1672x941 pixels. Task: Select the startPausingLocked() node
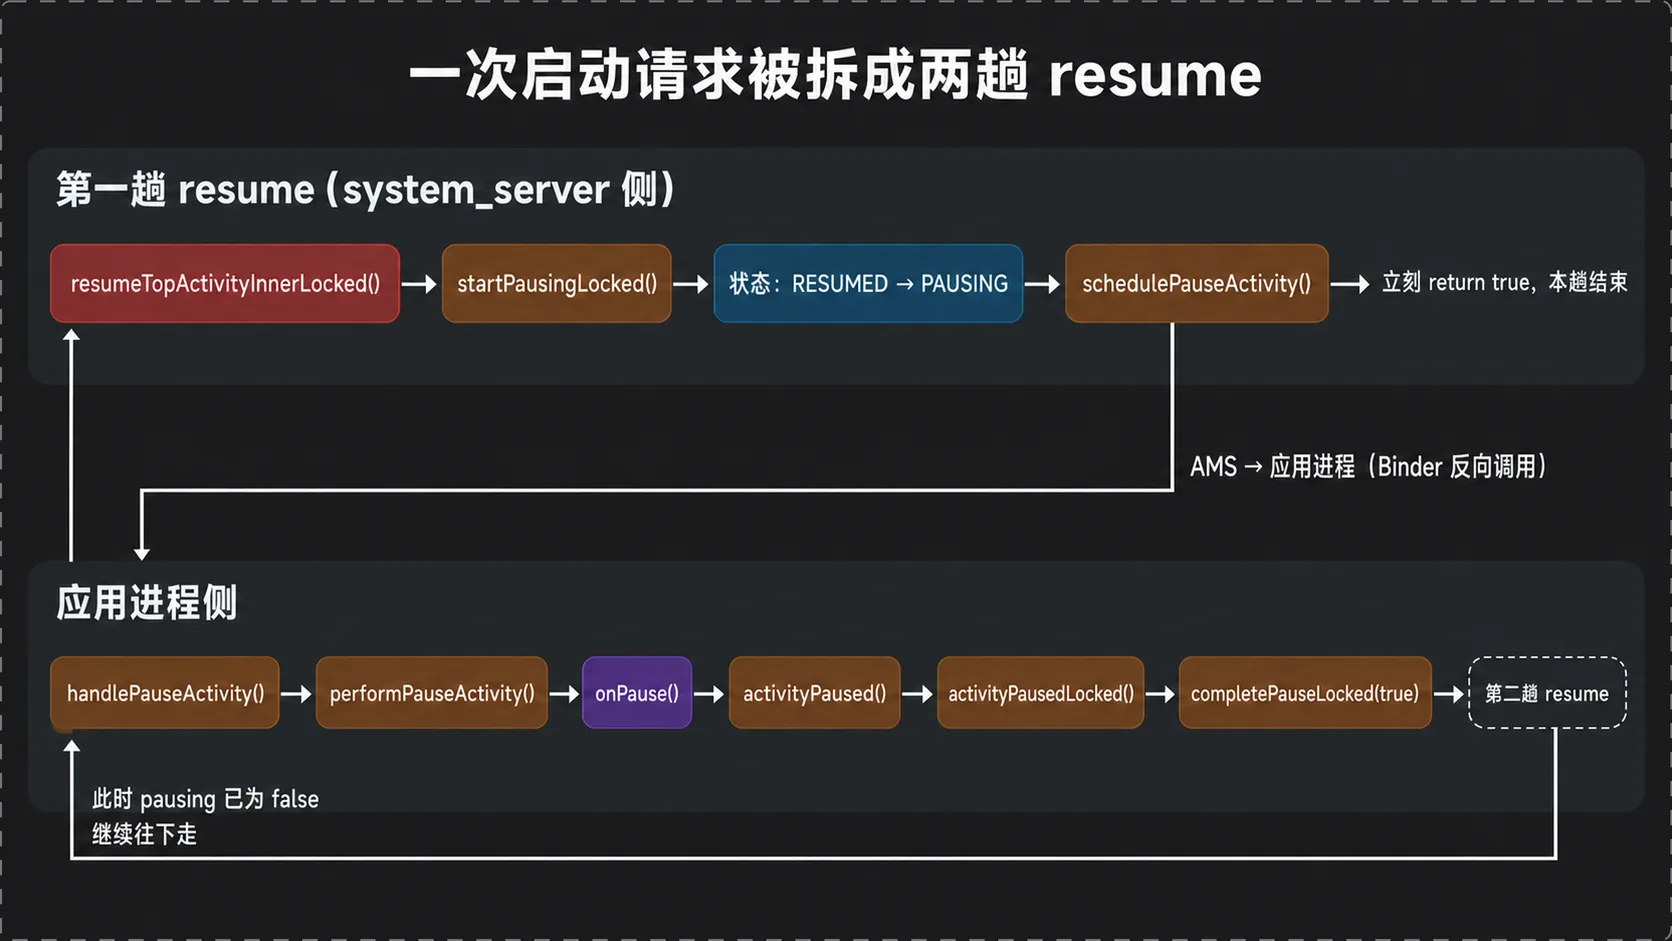[557, 283]
